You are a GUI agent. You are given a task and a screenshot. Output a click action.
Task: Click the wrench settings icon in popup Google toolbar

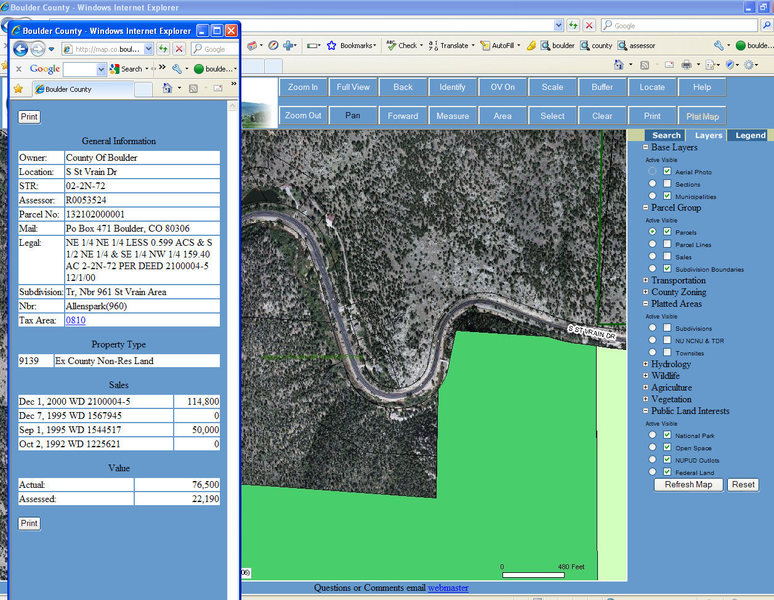pyautogui.click(x=177, y=69)
